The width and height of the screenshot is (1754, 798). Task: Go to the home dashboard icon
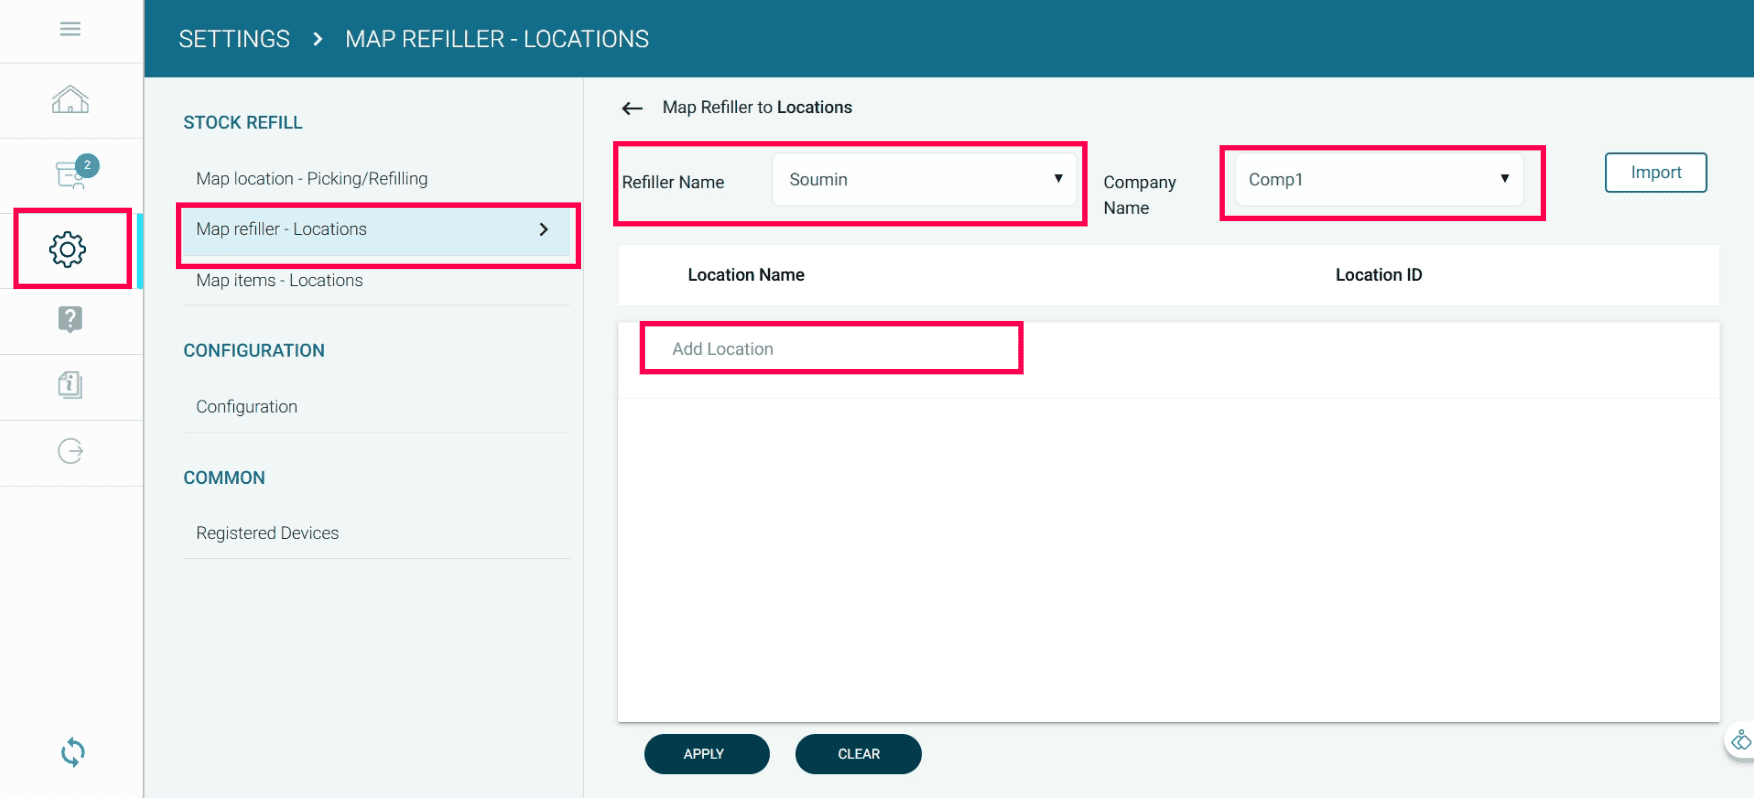click(70, 100)
